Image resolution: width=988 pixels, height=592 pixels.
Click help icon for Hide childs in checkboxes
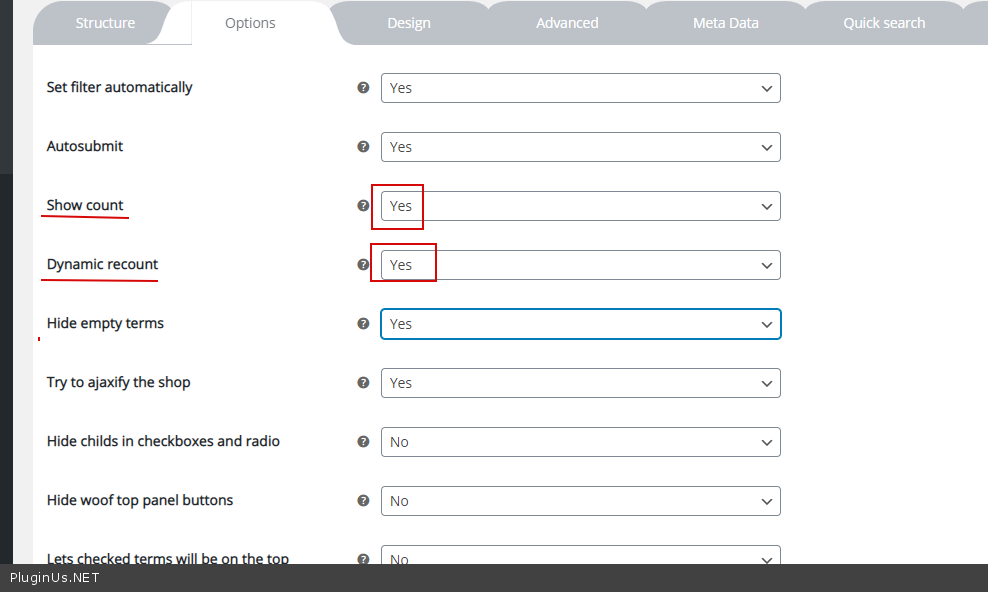(364, 442)
